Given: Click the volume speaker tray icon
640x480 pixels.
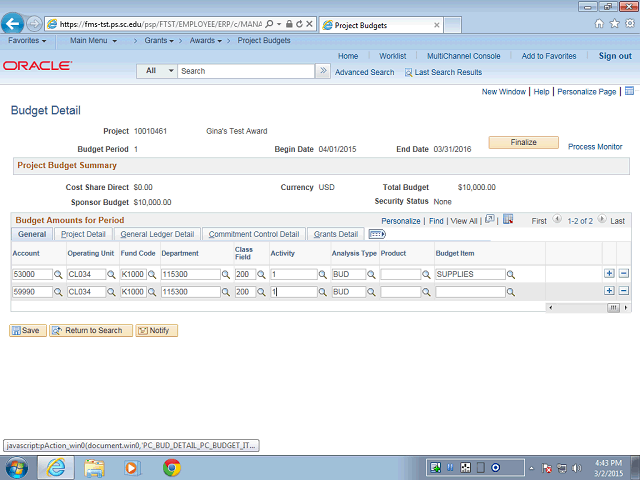Looking at the screenshot, I should [576, 468].
